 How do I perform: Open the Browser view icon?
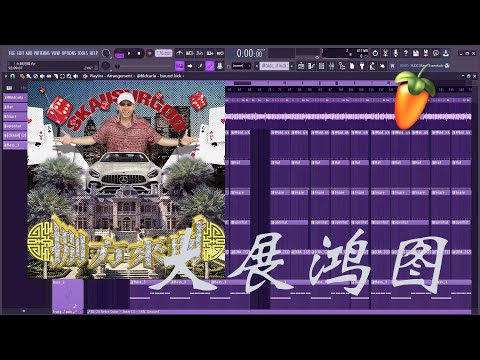[x=342, y=66]
